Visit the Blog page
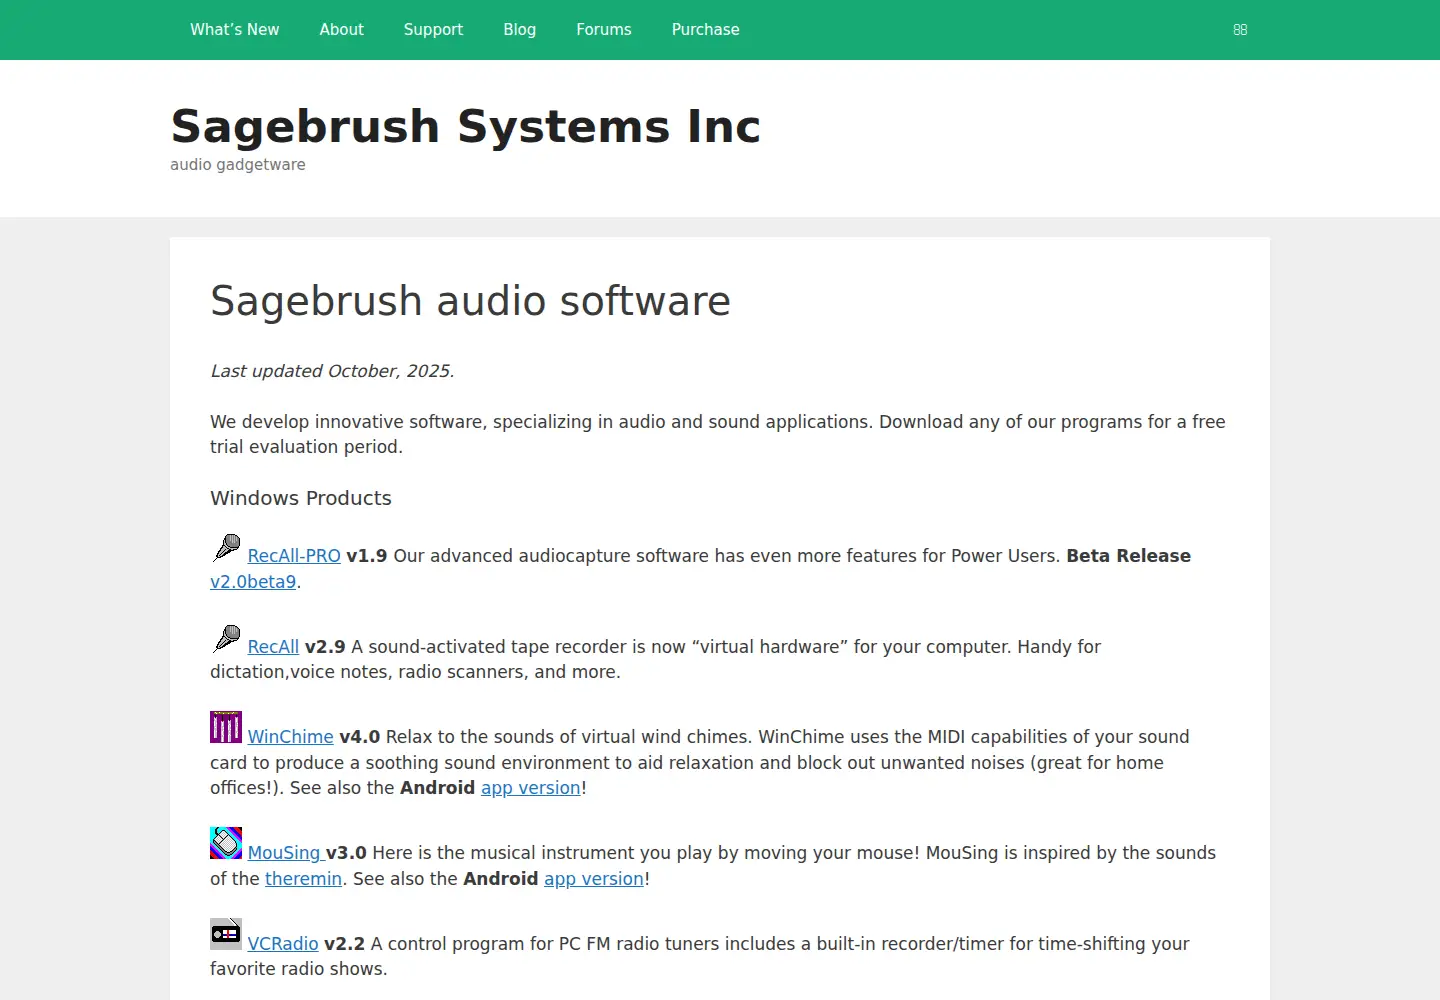 coord(519,30)
